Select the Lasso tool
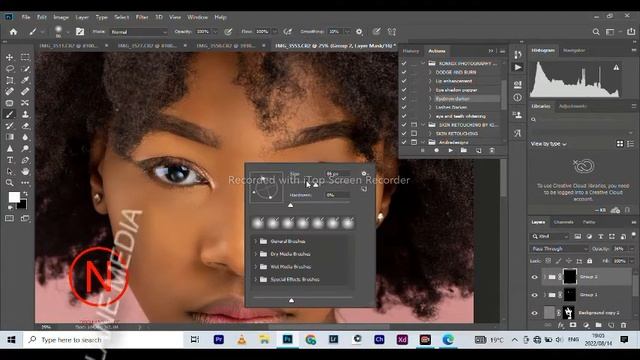 (9, 69)
